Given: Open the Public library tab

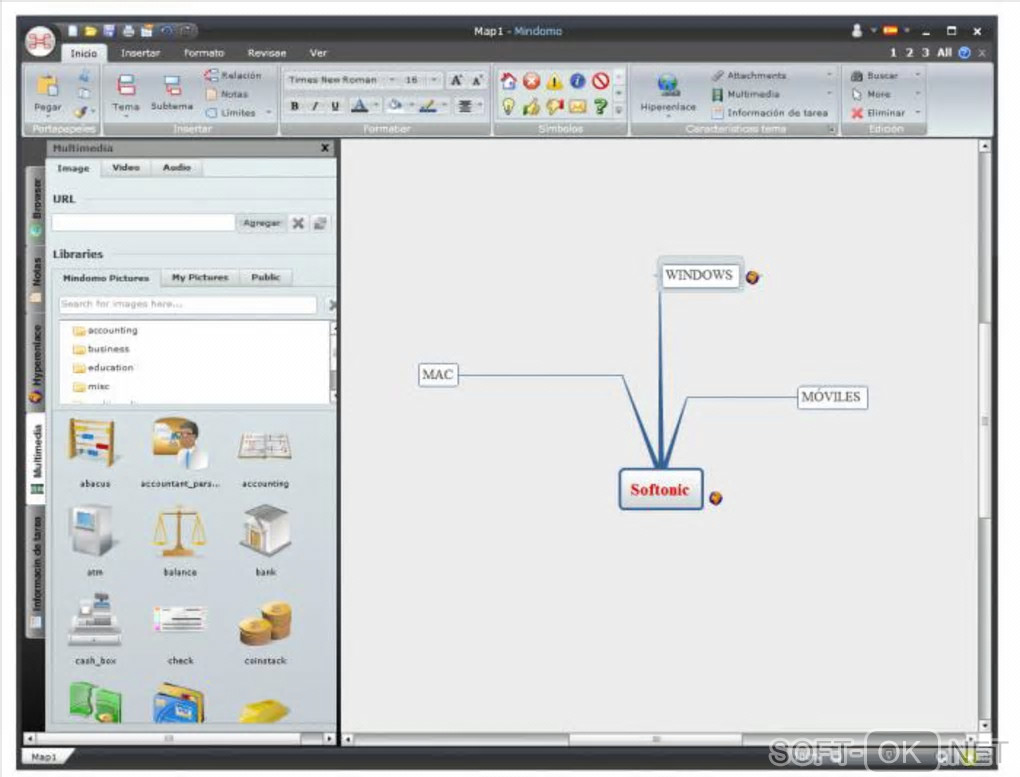Looking at the screenshot, I should point(265,278).
